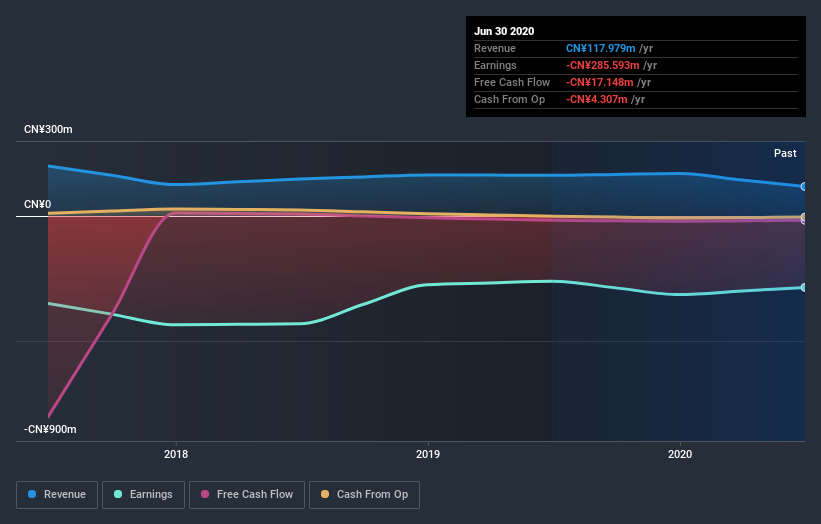Click the -CN¥900m y-axis label
This screenshot has height=524, width=821.
click(x=50, y=429)
